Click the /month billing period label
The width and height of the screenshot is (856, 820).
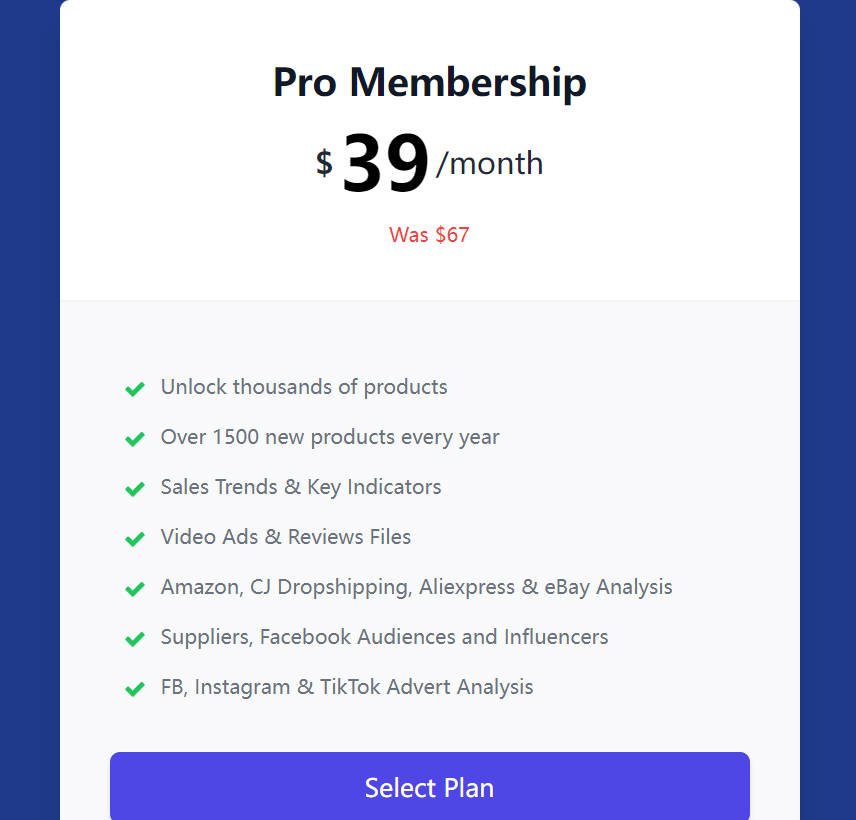click(490, 163)
